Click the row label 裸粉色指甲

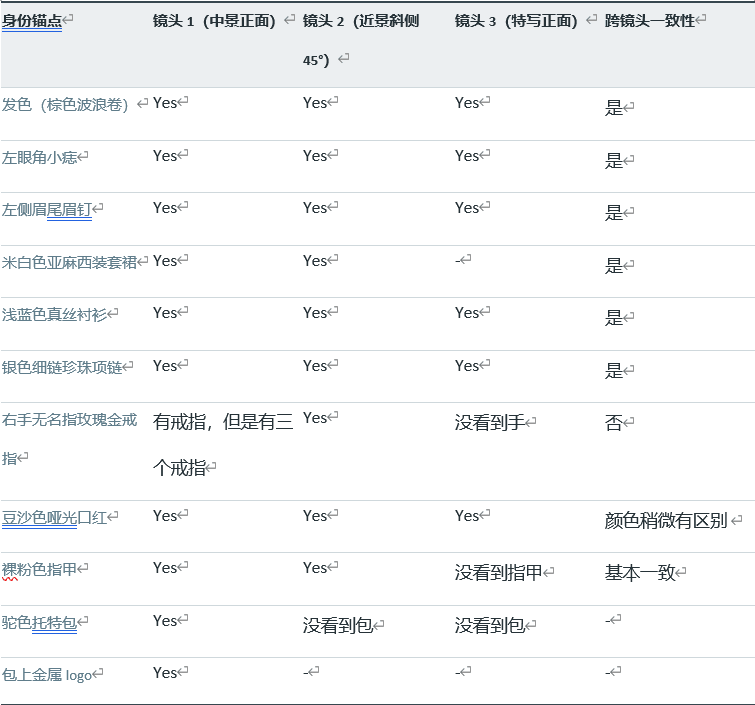(x=39, y=570)
